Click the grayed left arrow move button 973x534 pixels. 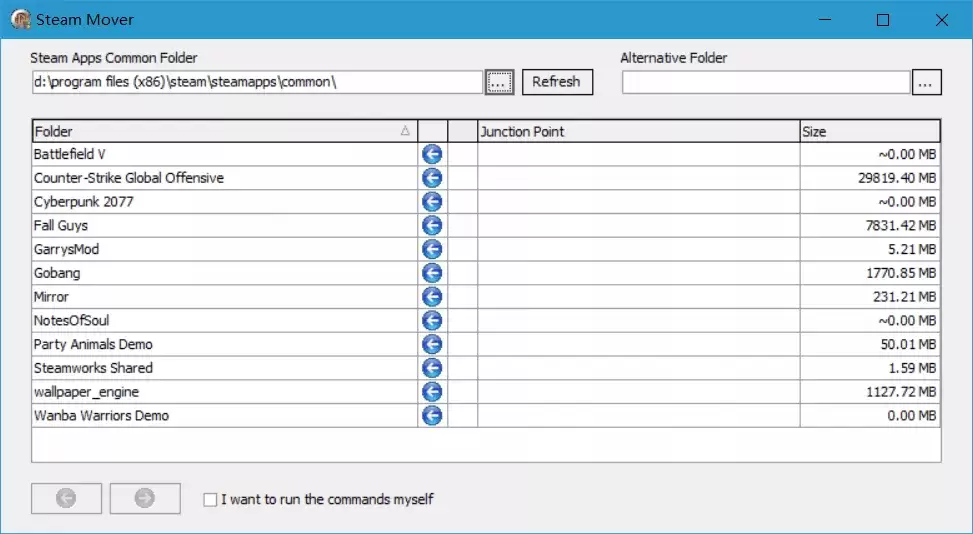(66, 498)
